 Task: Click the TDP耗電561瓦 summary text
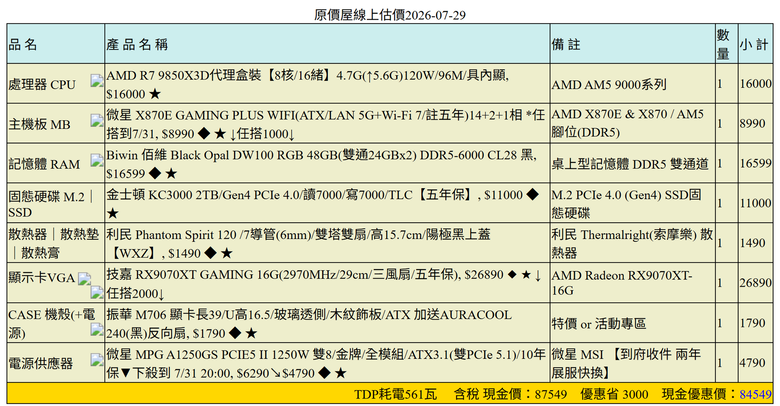tap(395, 395)
